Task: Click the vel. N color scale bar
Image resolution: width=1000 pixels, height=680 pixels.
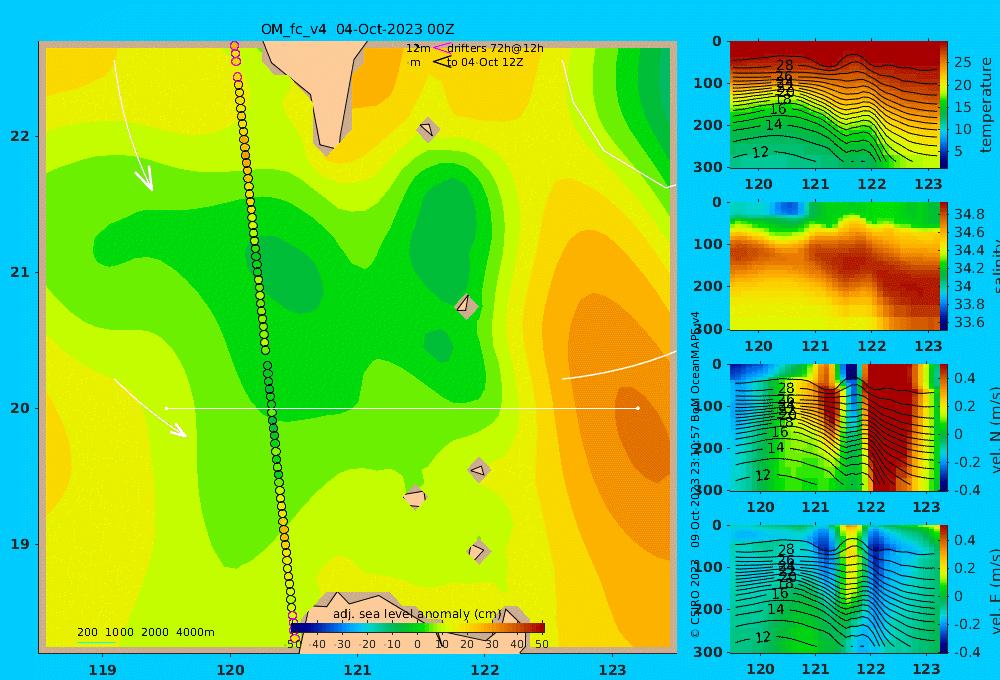Action: [x=944, y=427]
